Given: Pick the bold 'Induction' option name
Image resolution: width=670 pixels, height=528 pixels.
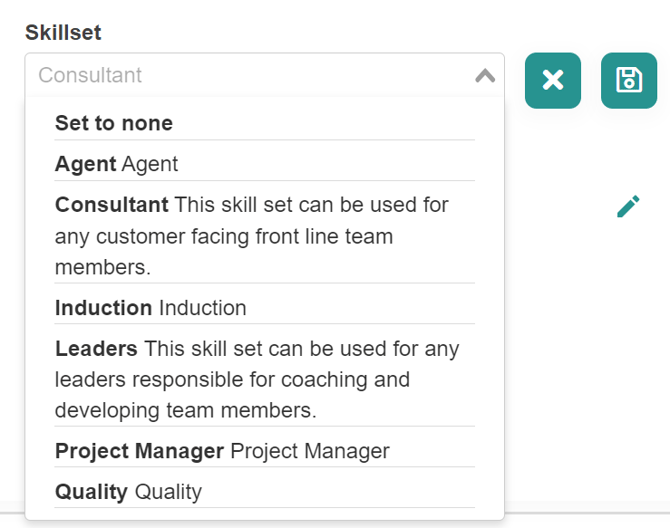Looking at the screenshot, I should [103, 308].
